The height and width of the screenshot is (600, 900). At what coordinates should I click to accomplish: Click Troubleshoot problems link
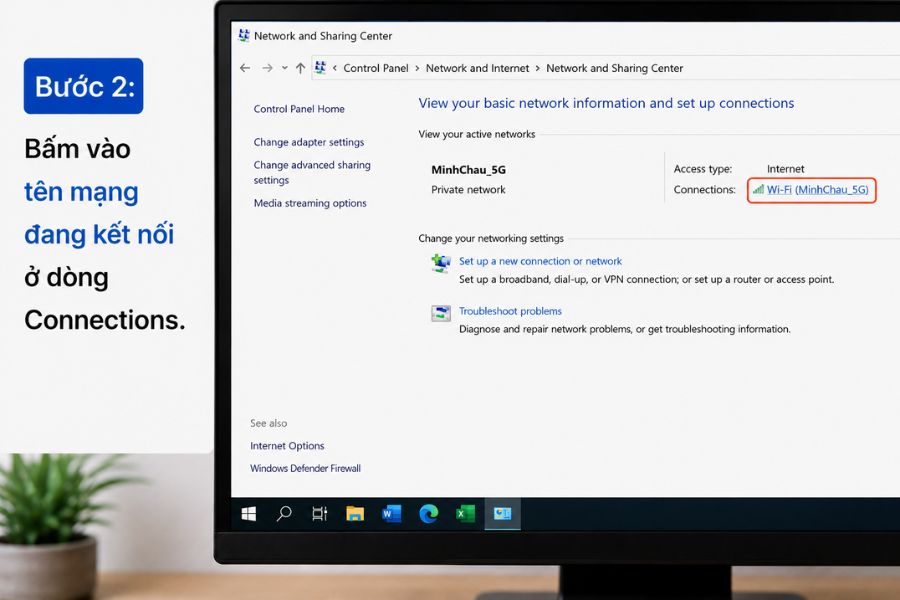pyautogui.click(x=510, y=311)
